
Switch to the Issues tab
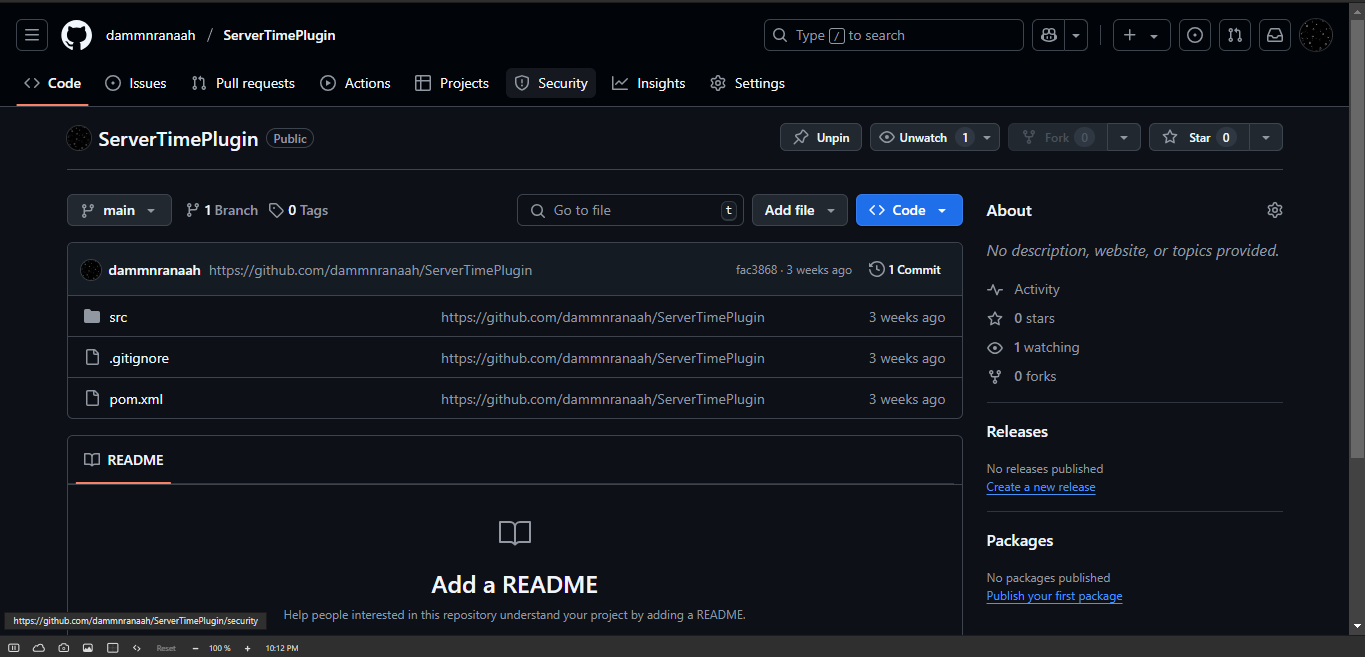click(x=136, y=83)
